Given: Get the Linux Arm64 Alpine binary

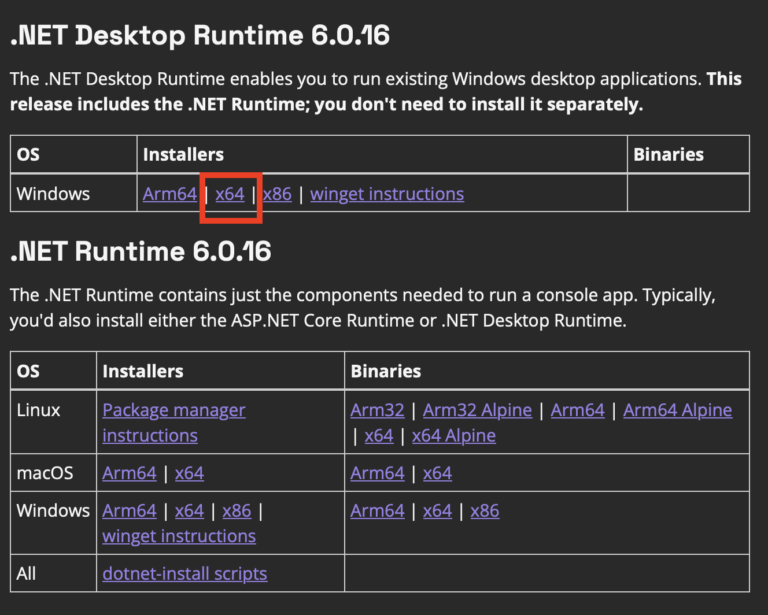Looking at the screenshot, I should tap(677, 410).
